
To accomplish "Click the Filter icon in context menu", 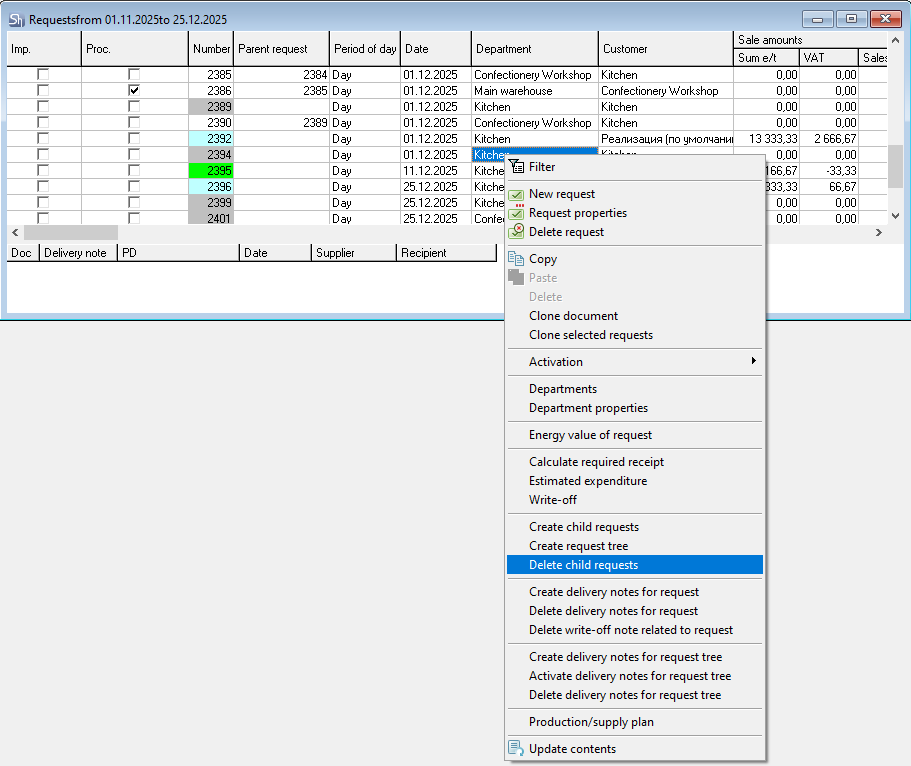I will [516, 167].
